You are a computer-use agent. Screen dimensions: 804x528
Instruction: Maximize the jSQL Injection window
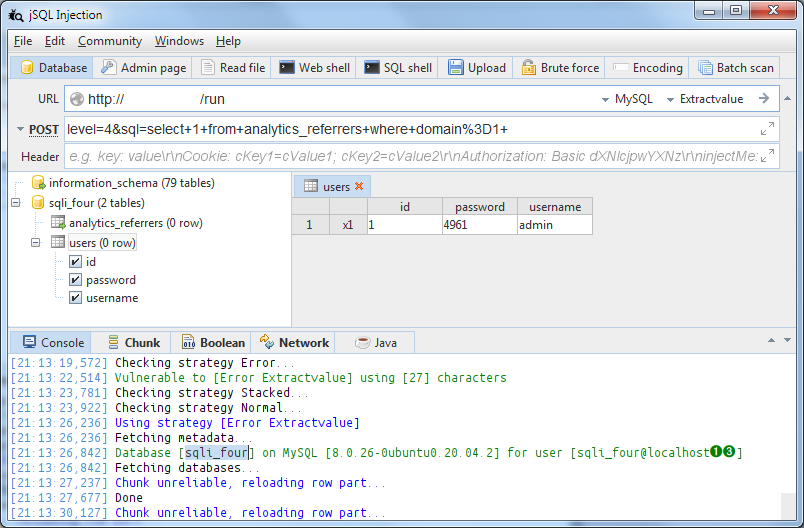[736, 11]
